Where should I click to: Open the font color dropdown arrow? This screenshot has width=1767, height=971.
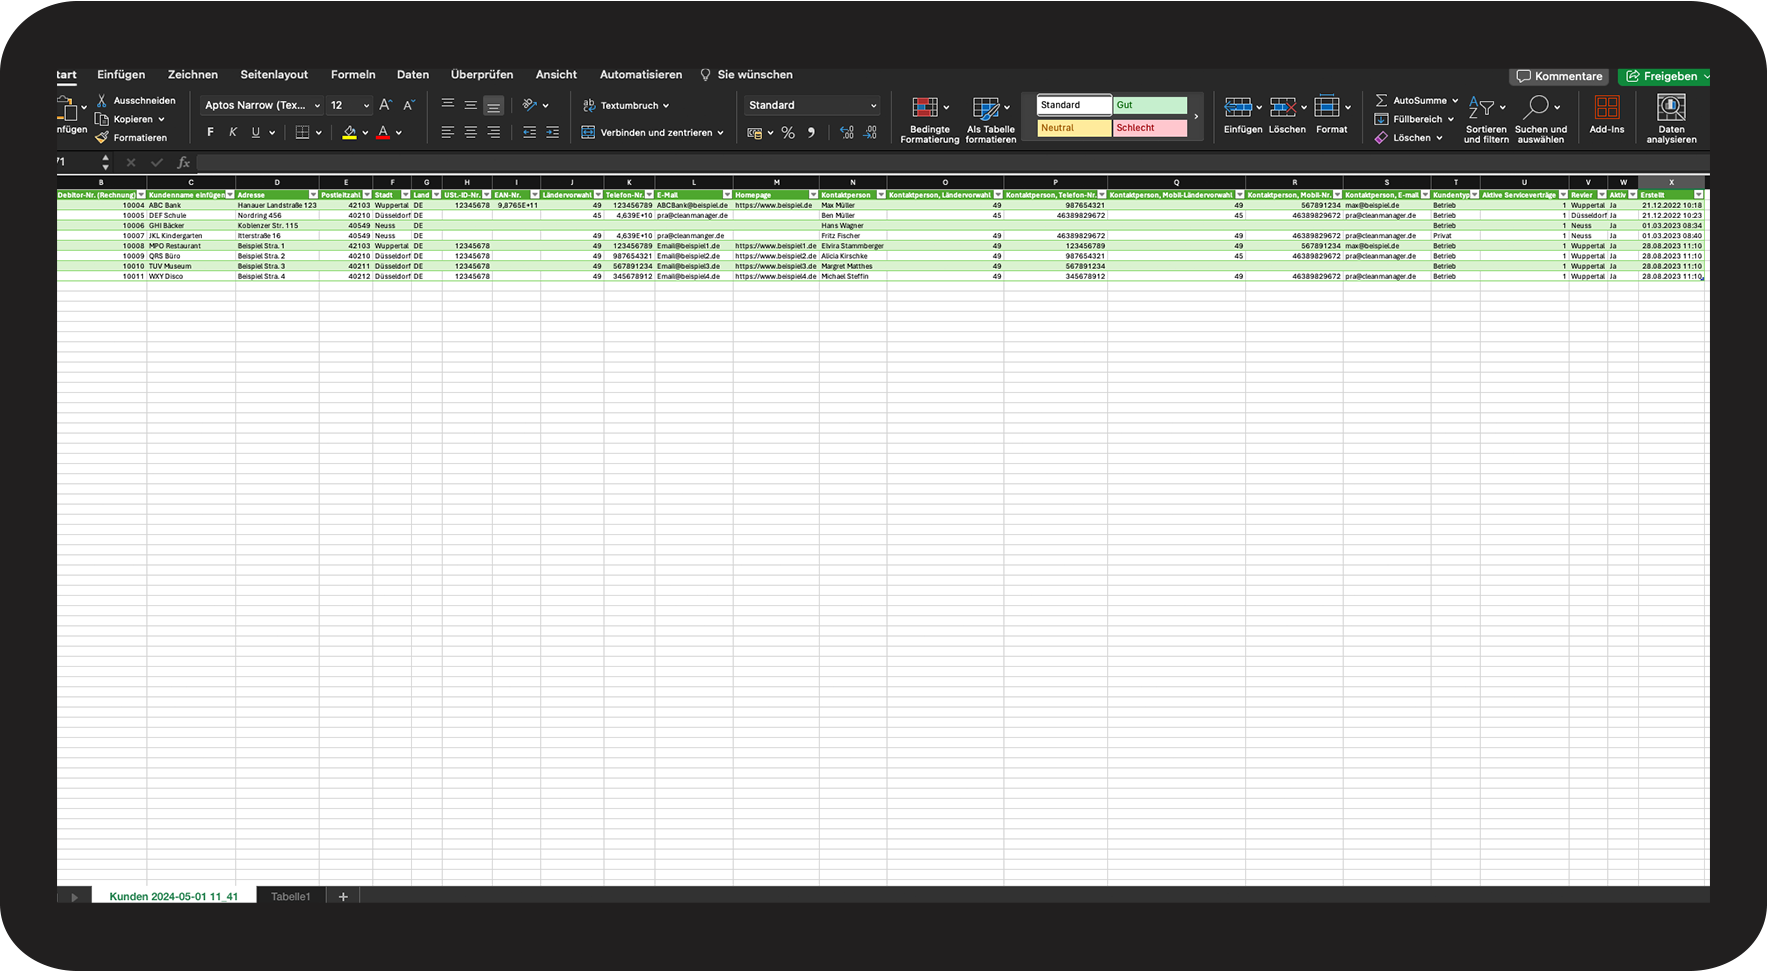[398, 133]
